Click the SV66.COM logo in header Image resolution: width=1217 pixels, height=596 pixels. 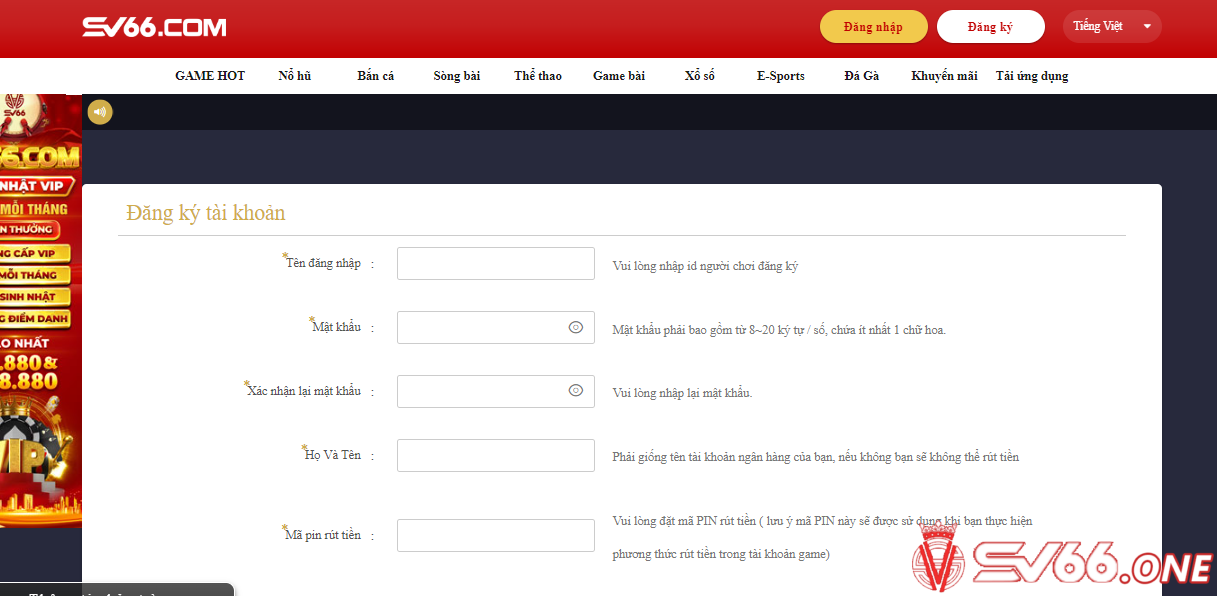pos(154,27)
